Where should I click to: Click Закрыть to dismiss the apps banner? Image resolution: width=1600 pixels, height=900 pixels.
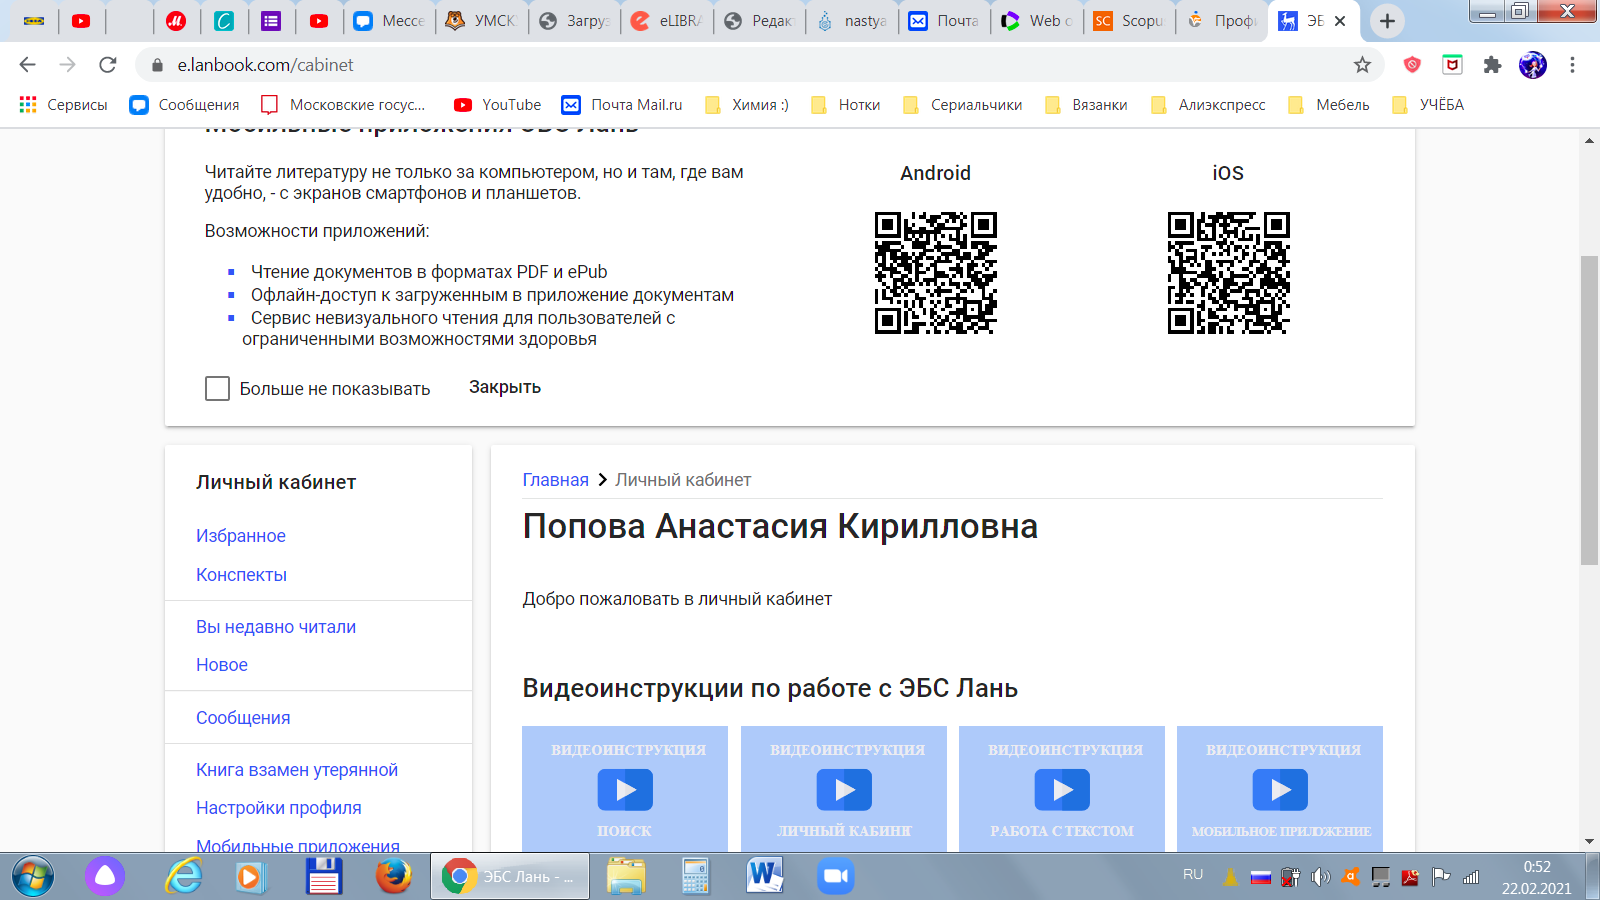[x=505, y=387]
